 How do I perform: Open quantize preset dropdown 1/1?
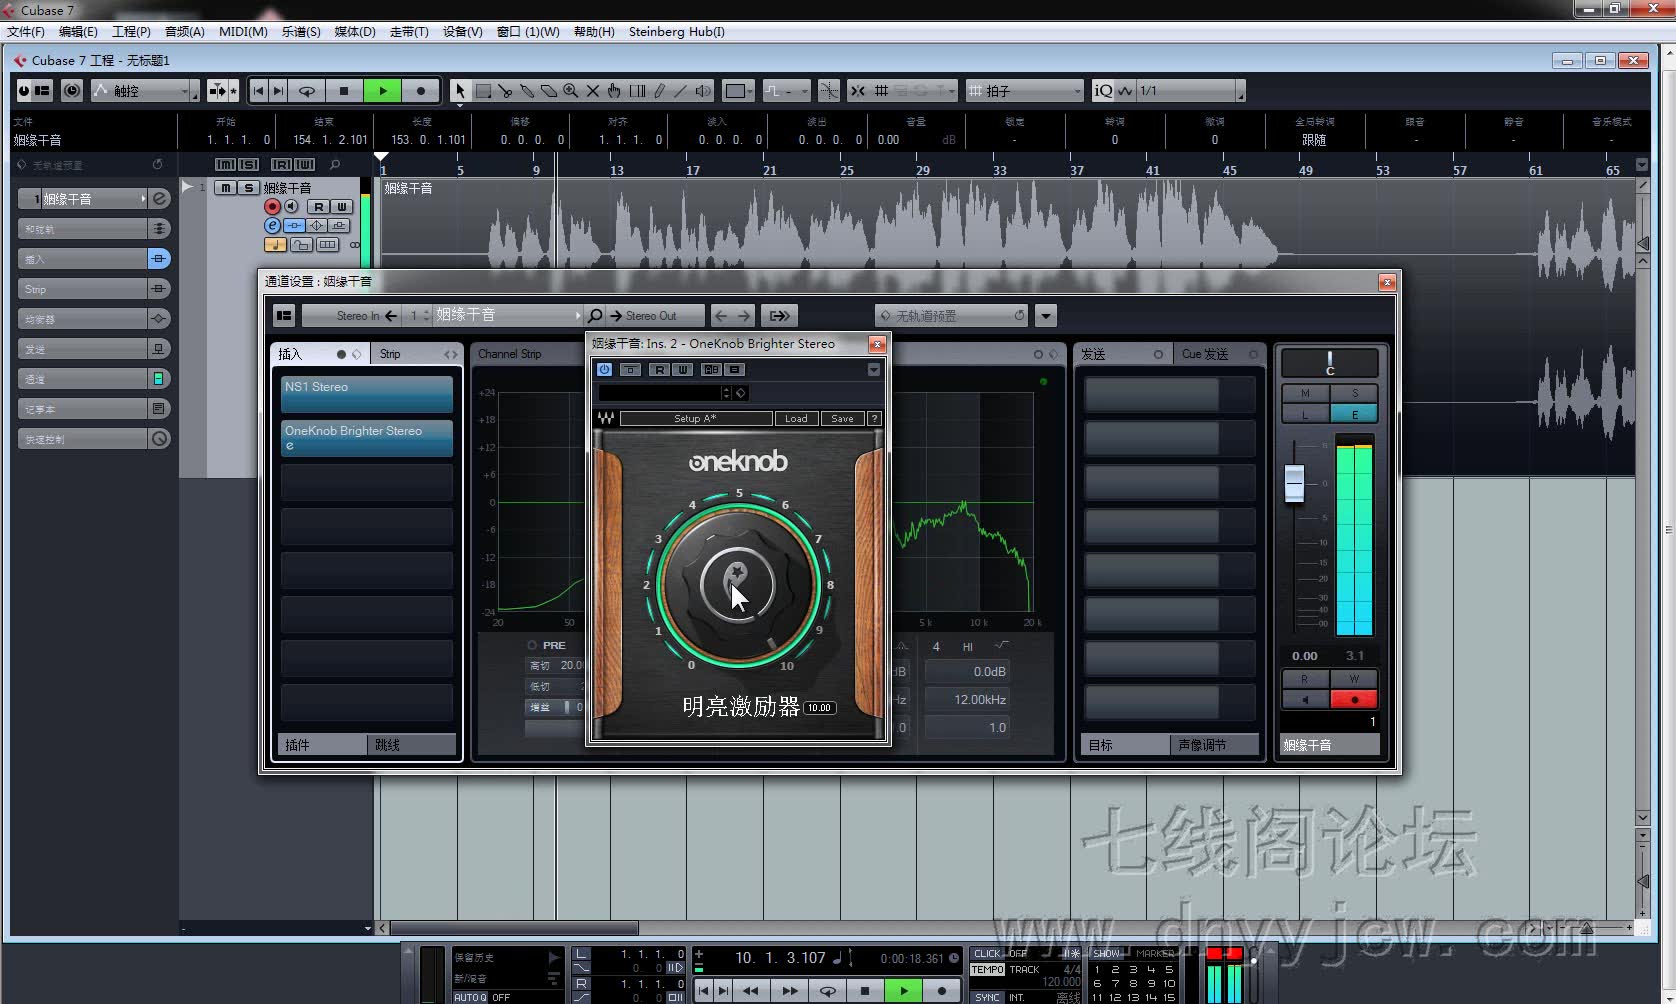click(x=1190, y=91)
